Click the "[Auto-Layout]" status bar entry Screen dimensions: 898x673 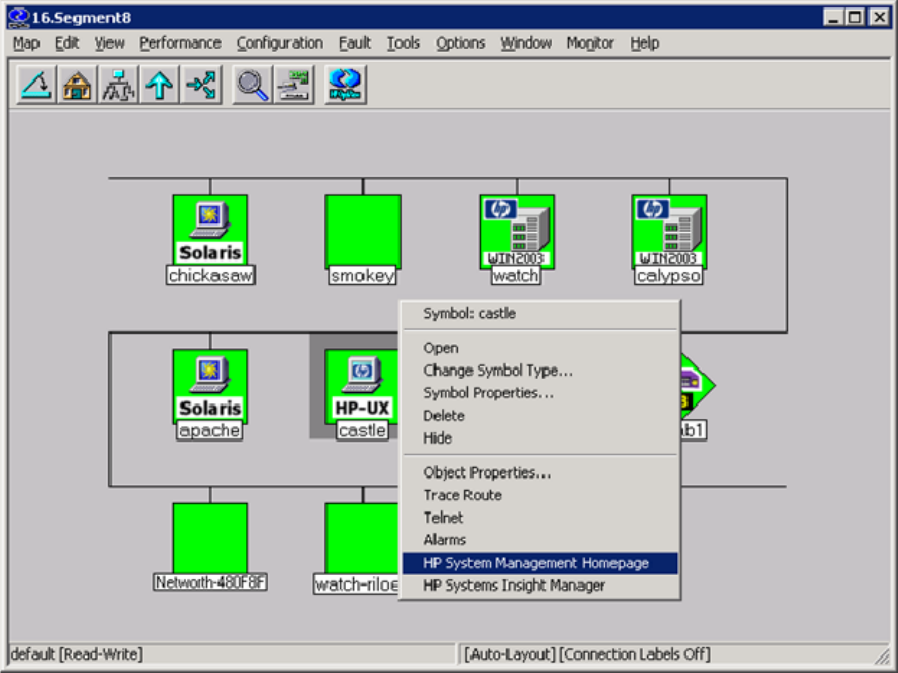coord(510,654)
